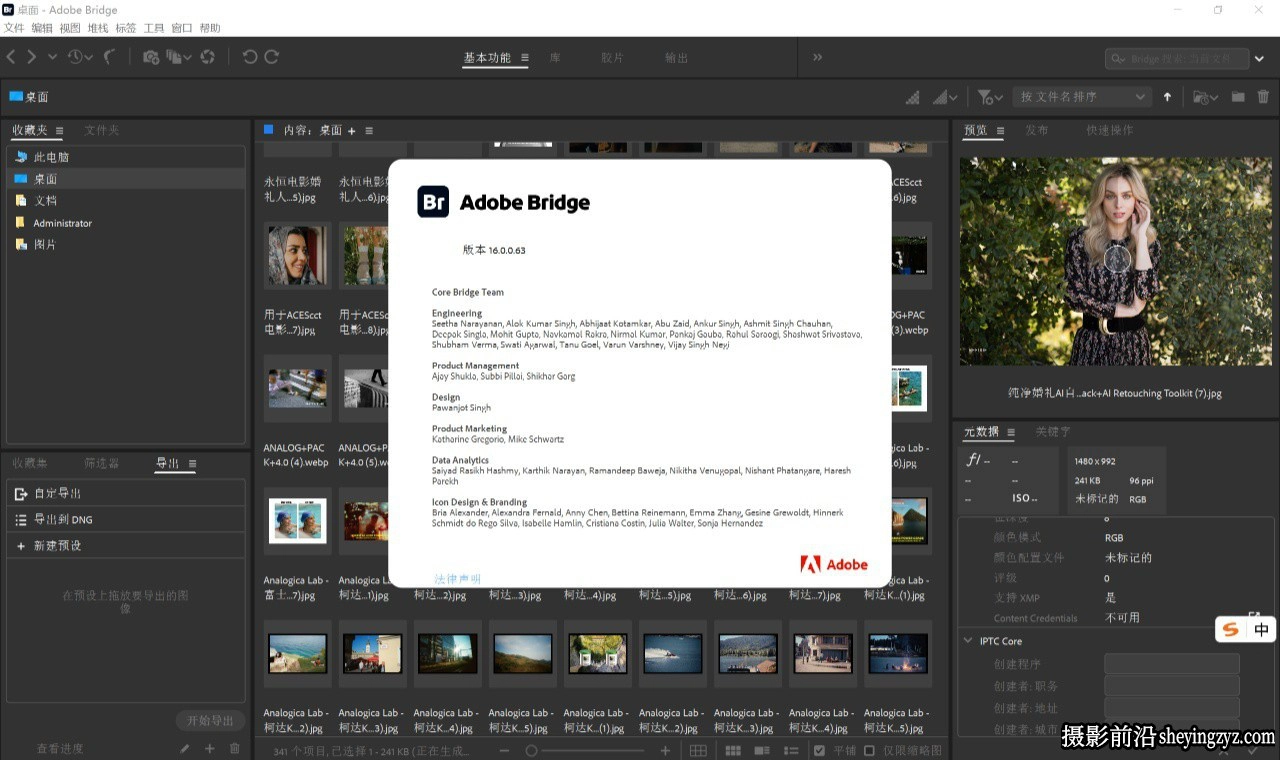Switch to the 关键字 panel tab
The height and width of the screenshot is (760, 1280).
[x=1053, y=432]
